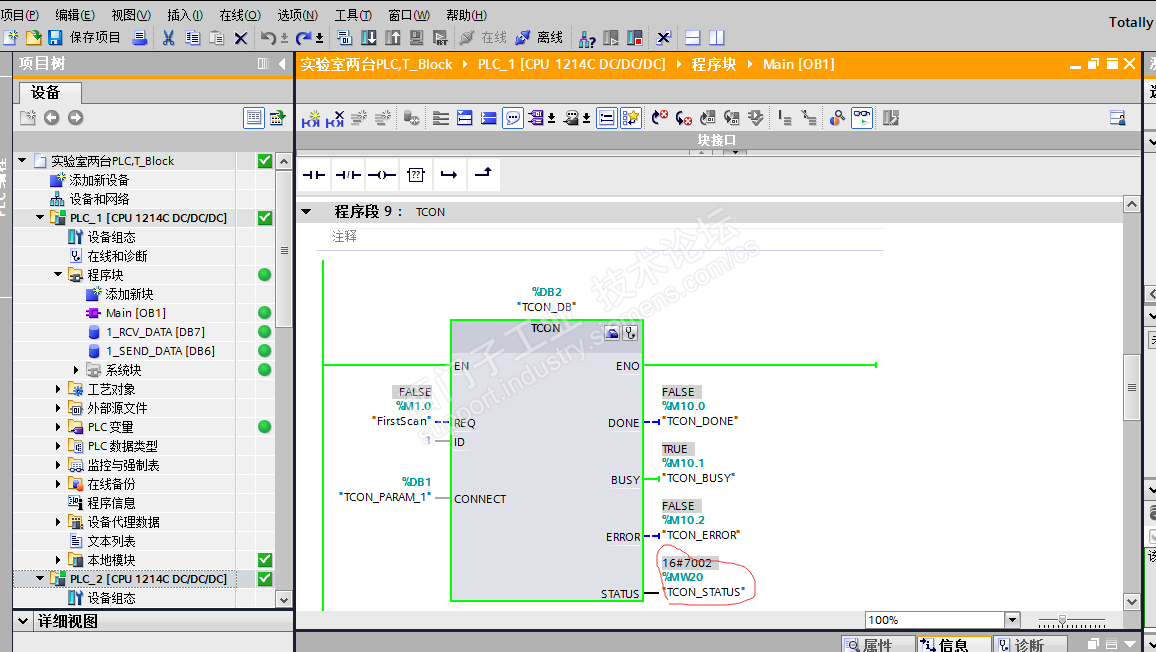Click the print icon in main toolbar
This screenshot has height=652, width=1156.
pos(139,37)
